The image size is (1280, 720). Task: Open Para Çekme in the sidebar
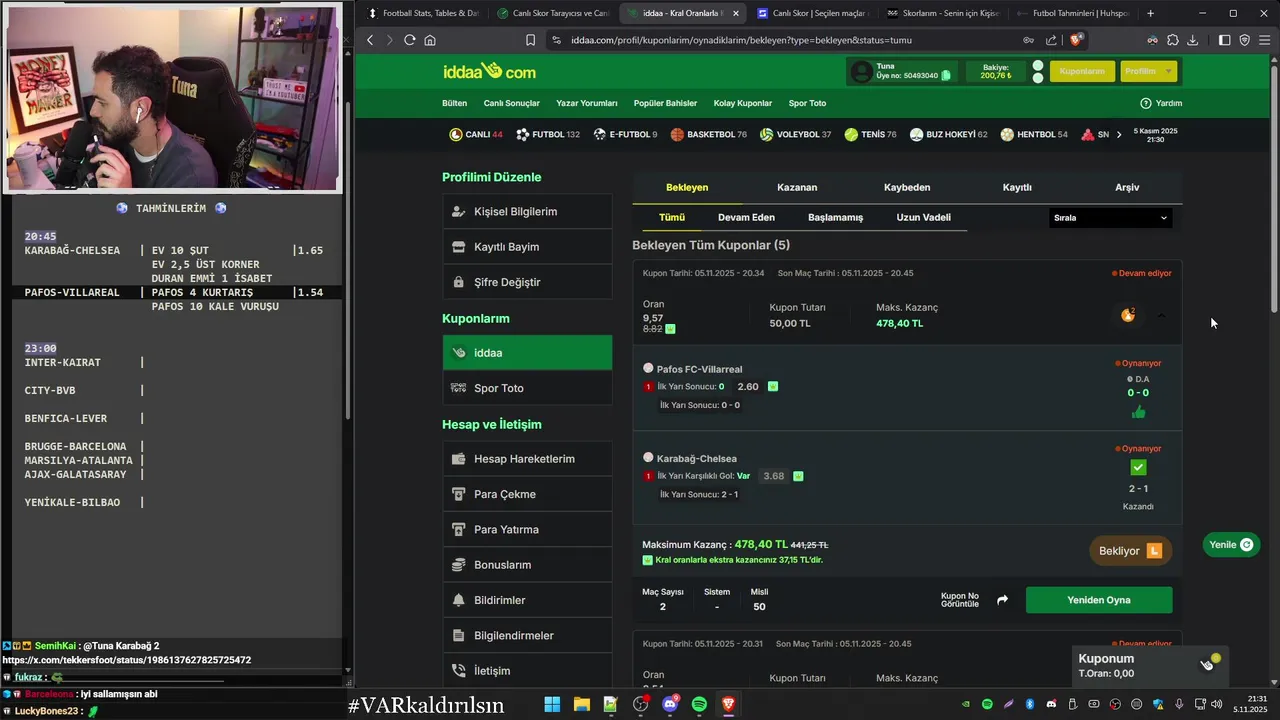[527, 494]
